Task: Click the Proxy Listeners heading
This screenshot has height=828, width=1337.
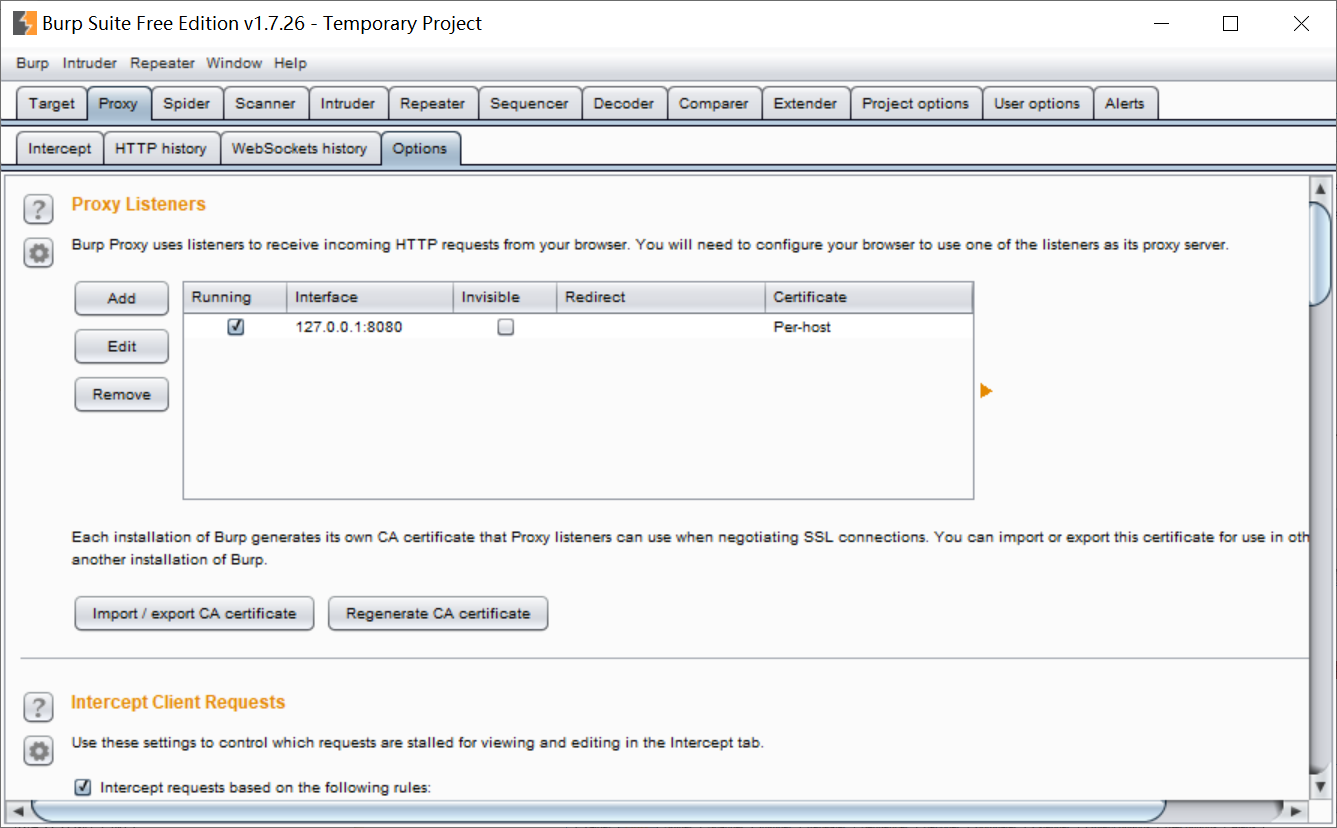Action: pos(138,204)
